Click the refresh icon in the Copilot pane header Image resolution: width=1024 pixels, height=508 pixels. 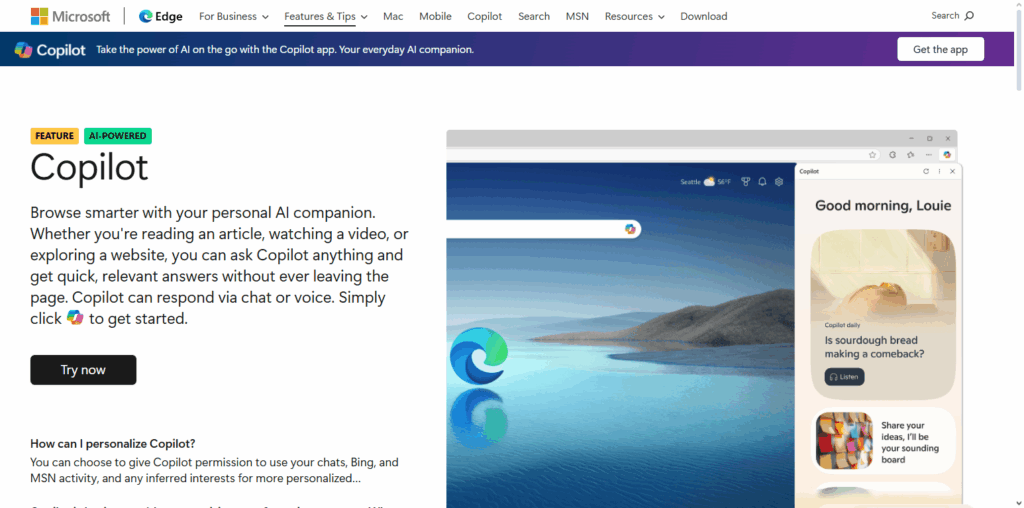click(x=925, y=171)
